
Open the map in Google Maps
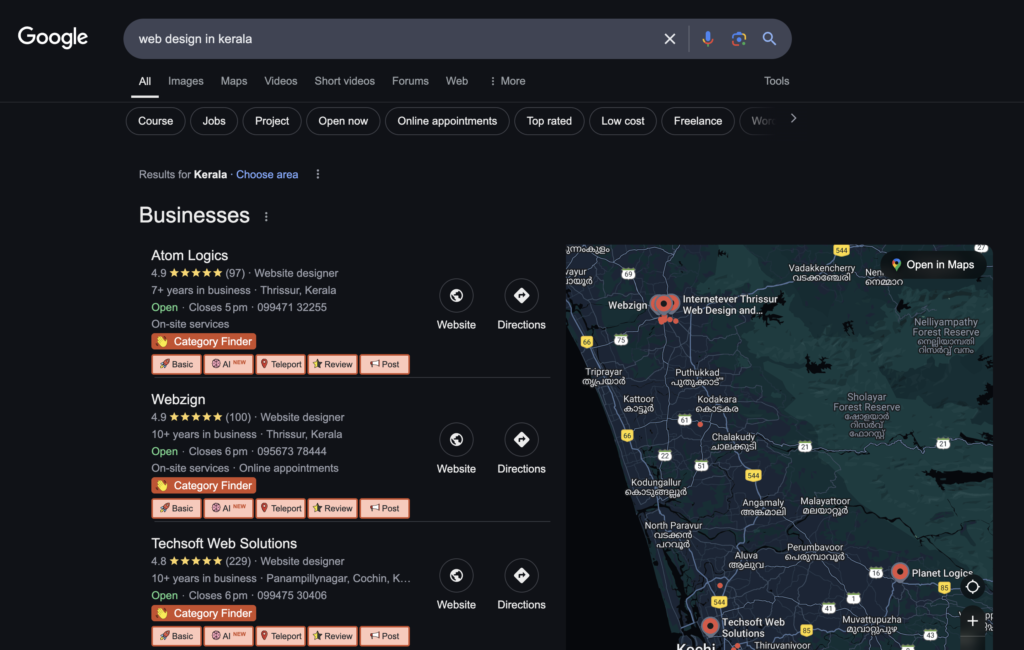(933, 265)
